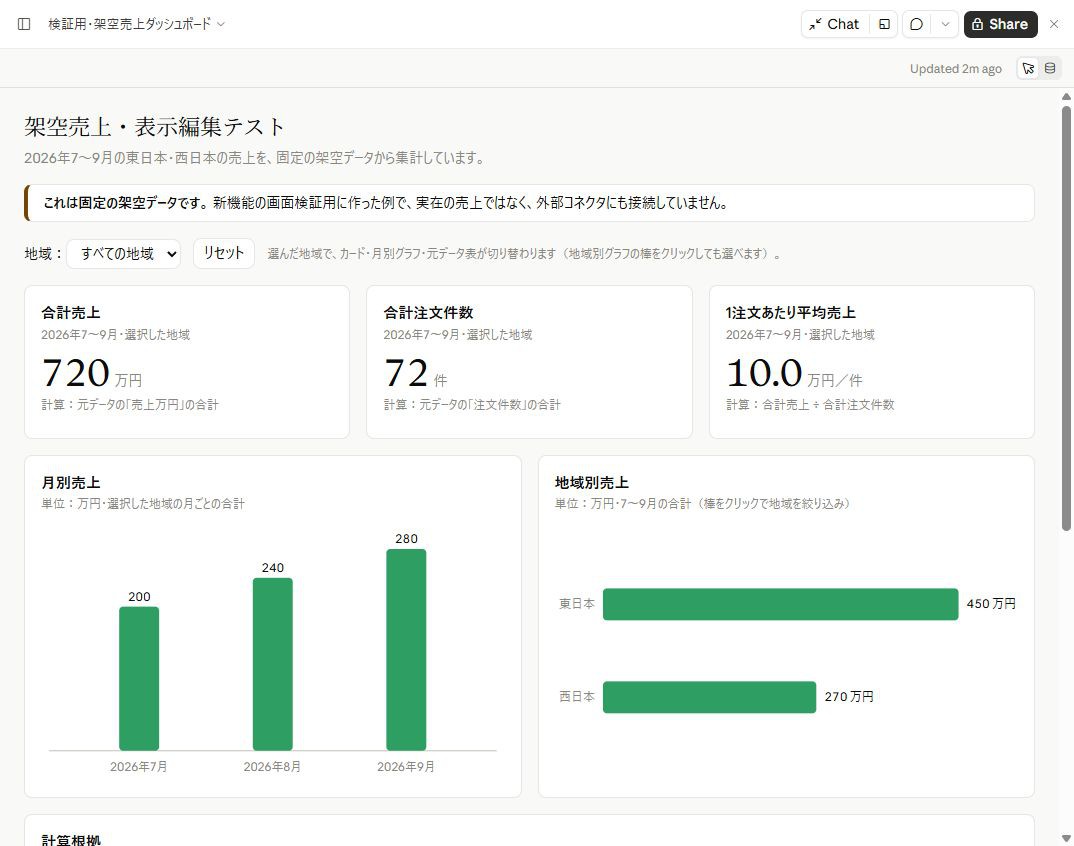Click the Updated 2m ago text
The height and width of the screenshot is (846, 1074).
(x=956, y=69)
